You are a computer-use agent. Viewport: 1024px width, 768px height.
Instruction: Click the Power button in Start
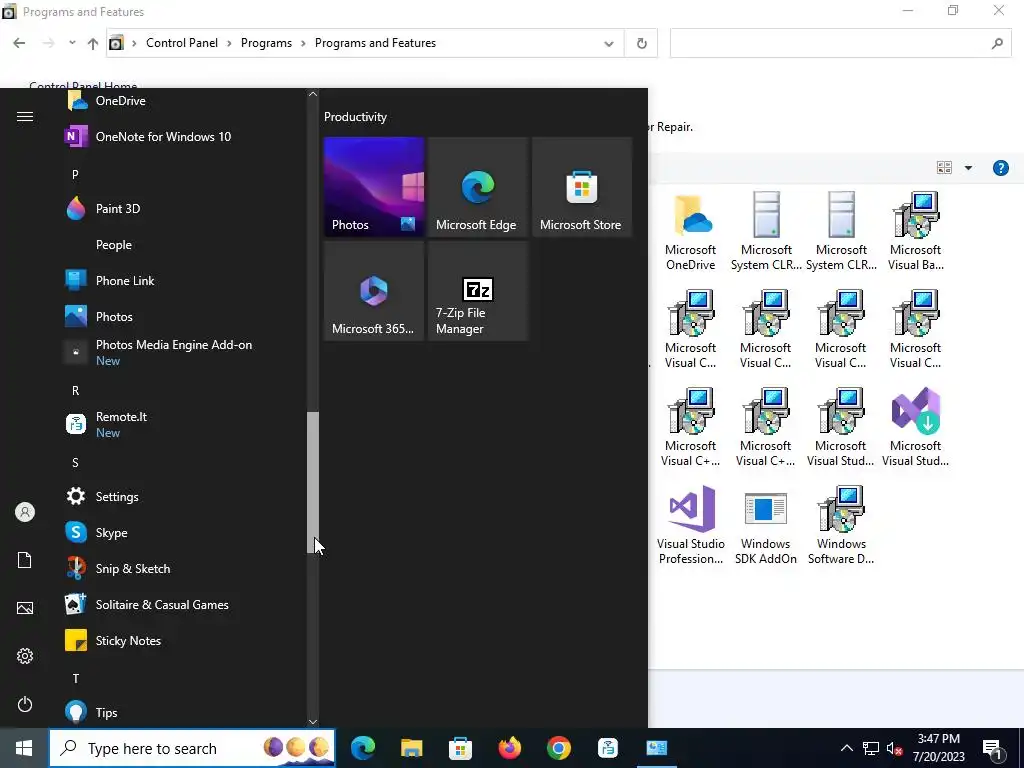[x=25, y=704]
